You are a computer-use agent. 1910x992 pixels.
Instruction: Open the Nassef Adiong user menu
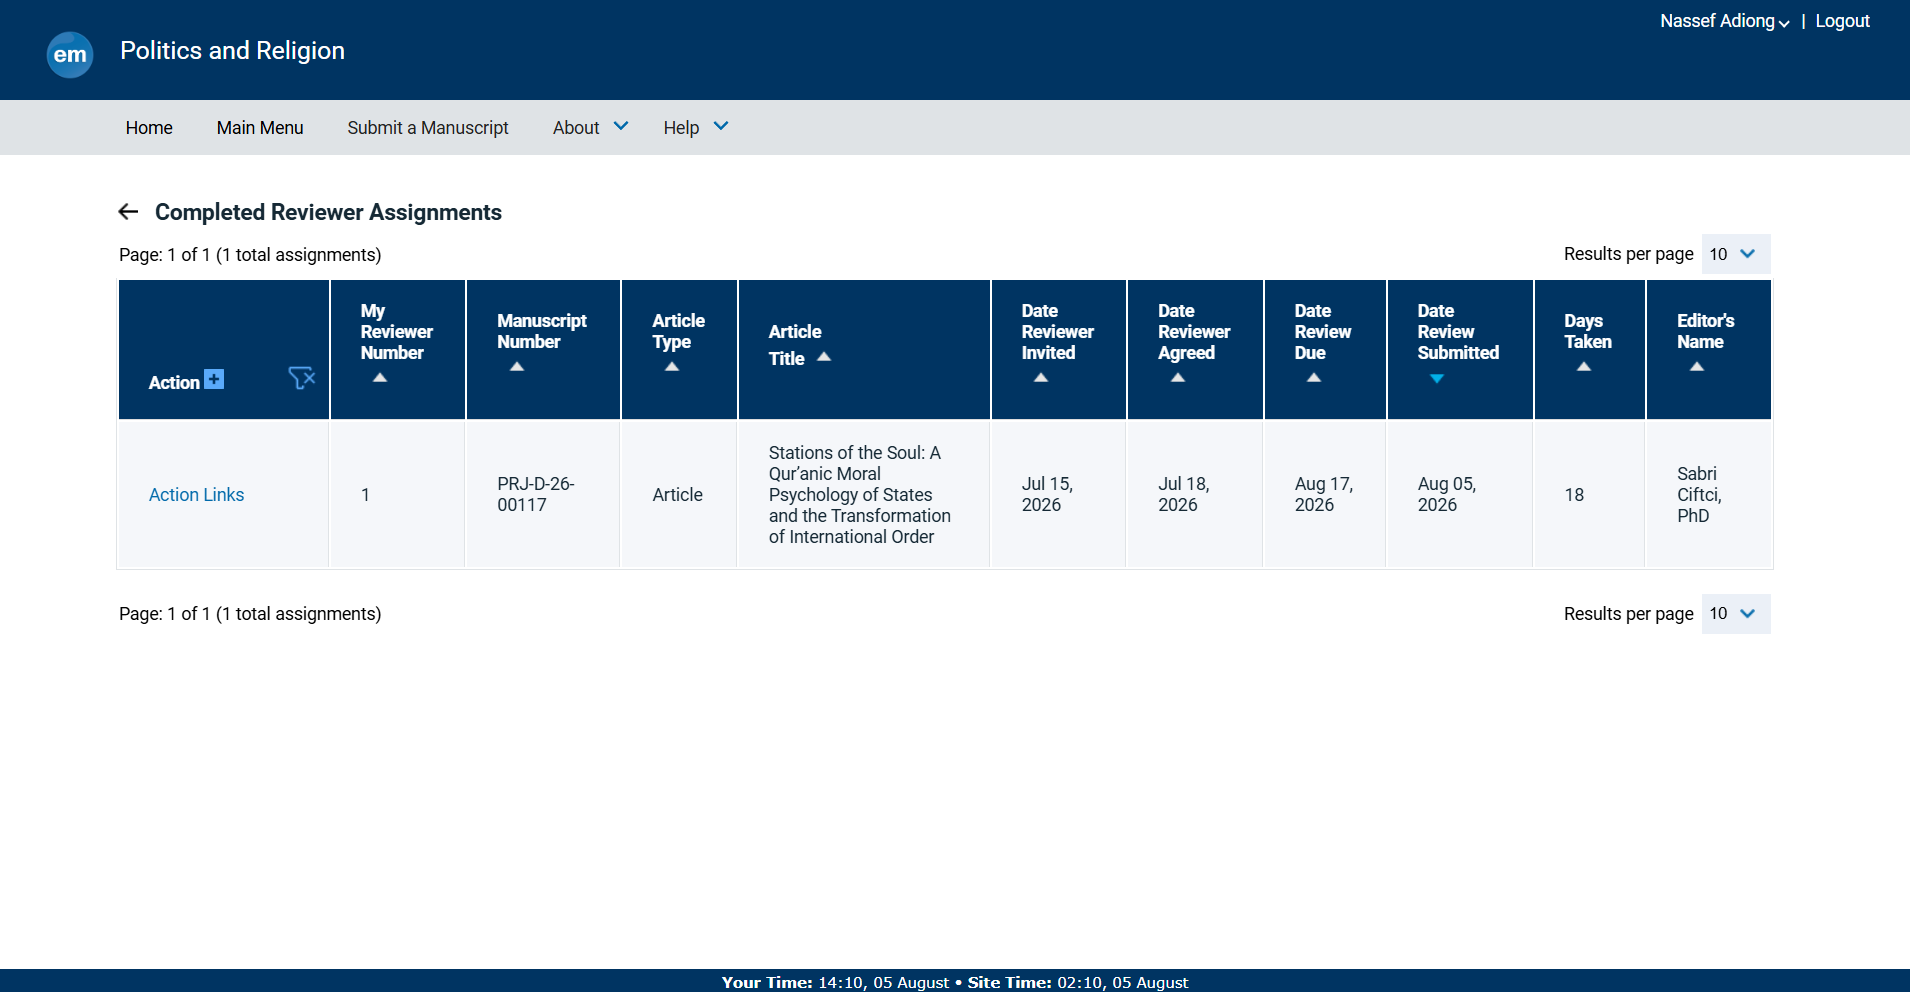point(1724,21)
